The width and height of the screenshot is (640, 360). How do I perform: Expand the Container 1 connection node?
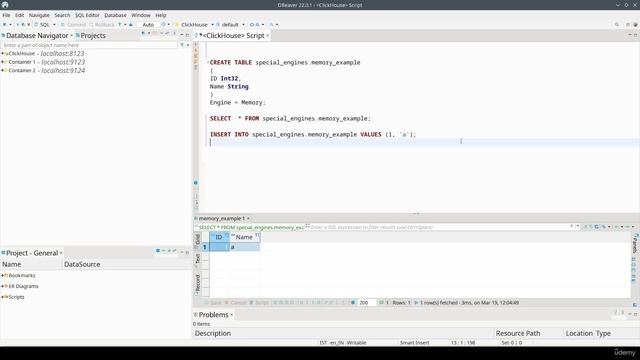(2, 62)
